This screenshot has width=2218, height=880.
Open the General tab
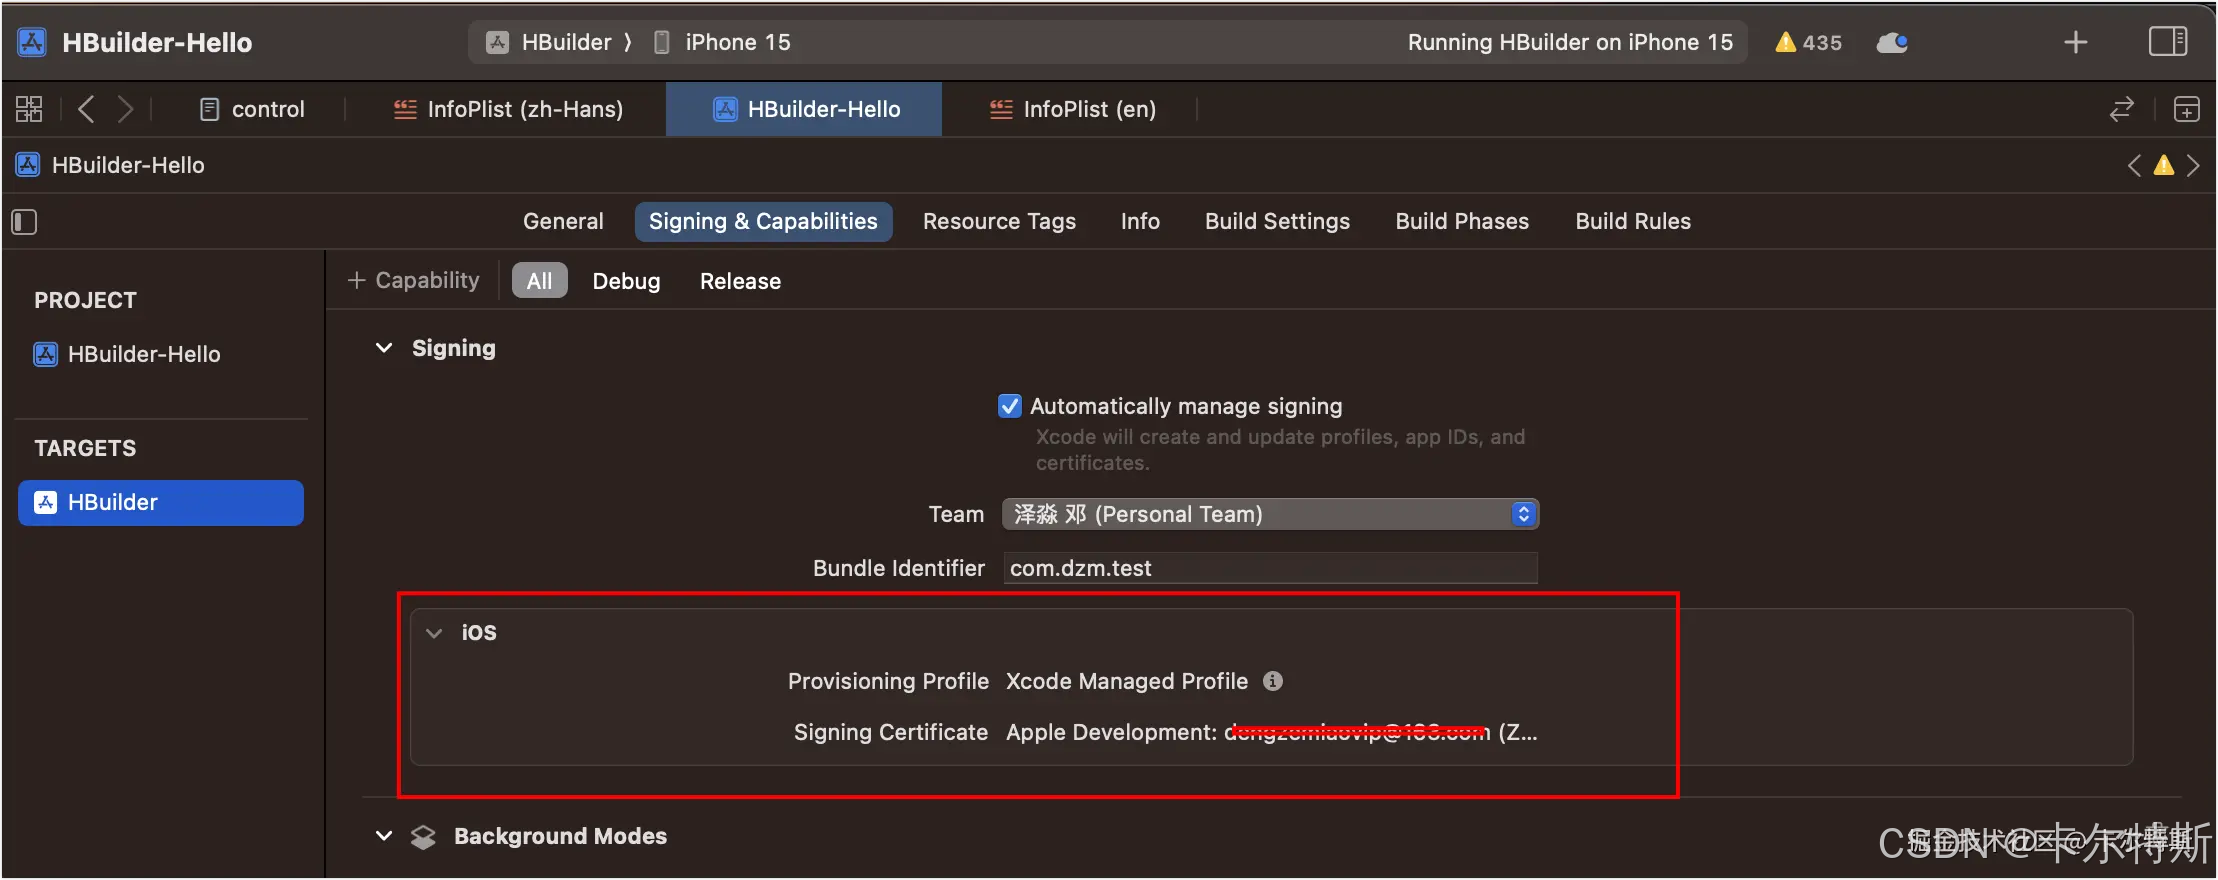tap(563, 221)
